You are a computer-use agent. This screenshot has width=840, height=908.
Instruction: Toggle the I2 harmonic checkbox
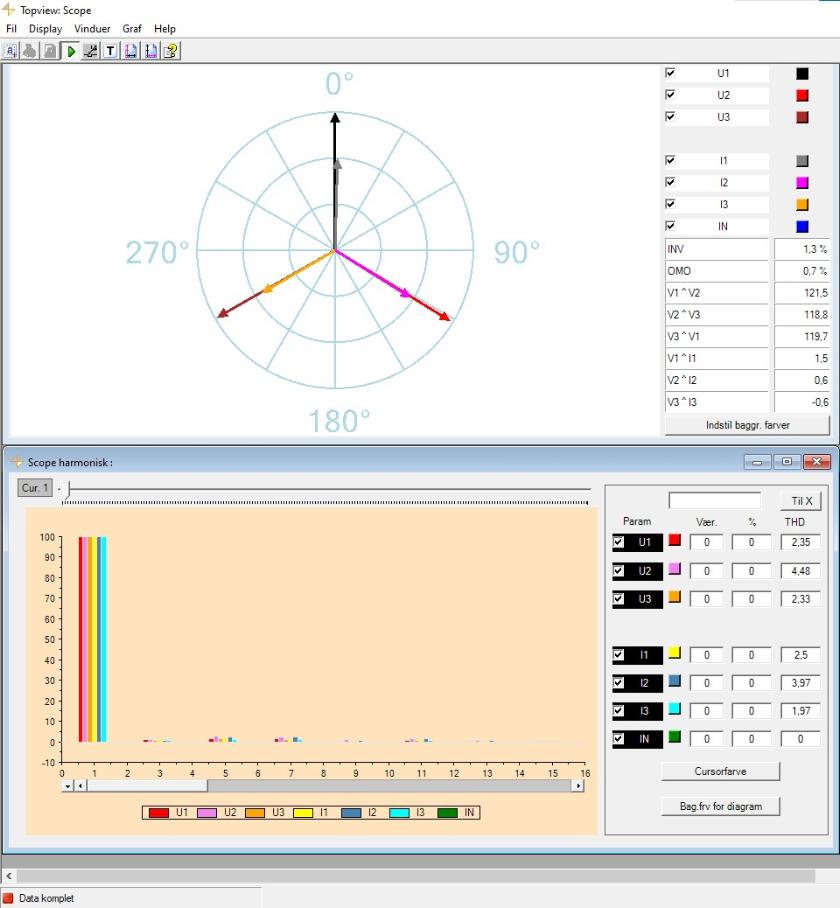[619, 683]
